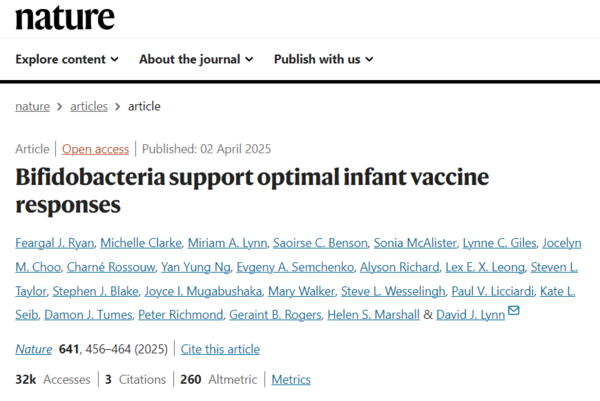Screen dimensions: 600x401
Task: Click the Nature logo
Action: (65, 17)
